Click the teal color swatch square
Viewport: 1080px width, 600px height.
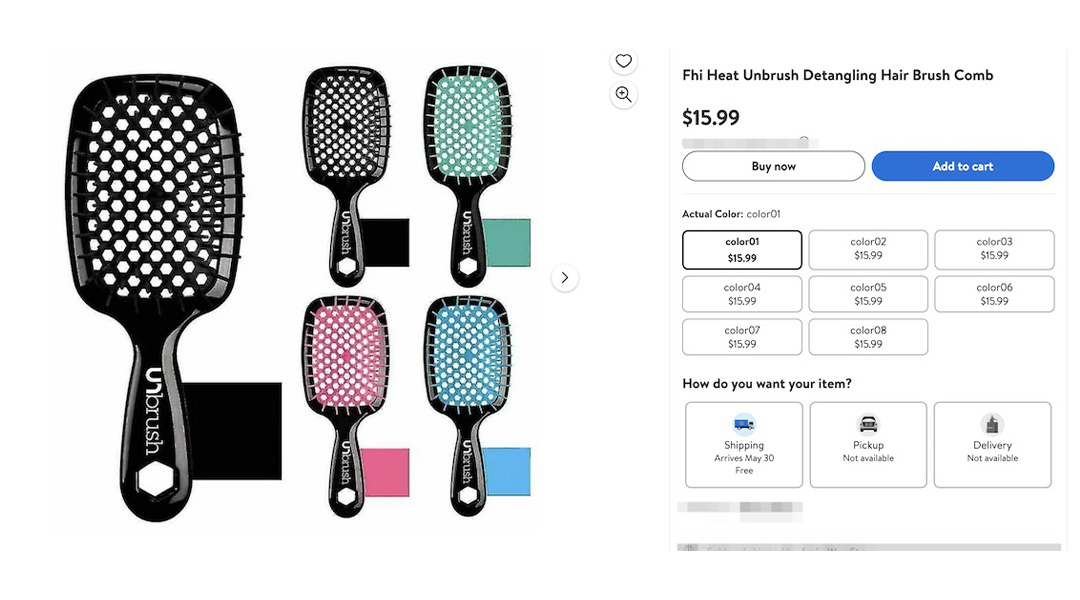507,242
